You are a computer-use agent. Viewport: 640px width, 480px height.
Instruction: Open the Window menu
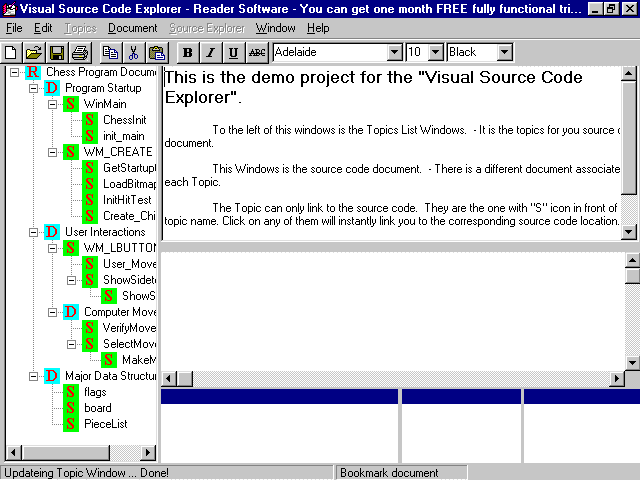(x=275, y=28)
